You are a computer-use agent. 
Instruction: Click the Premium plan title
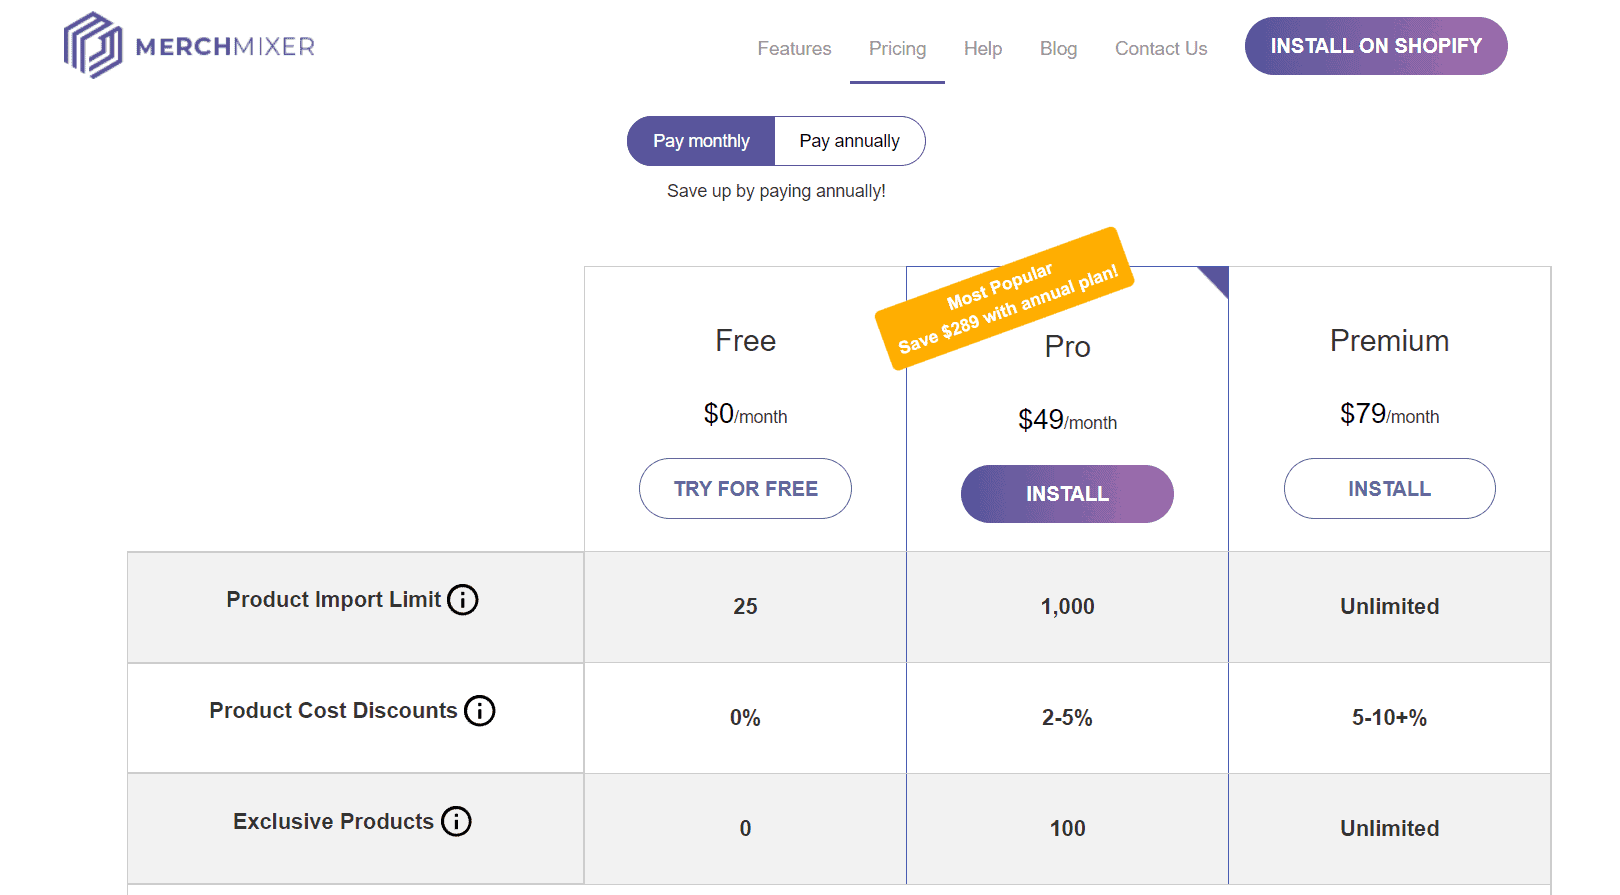(1389, 341)
